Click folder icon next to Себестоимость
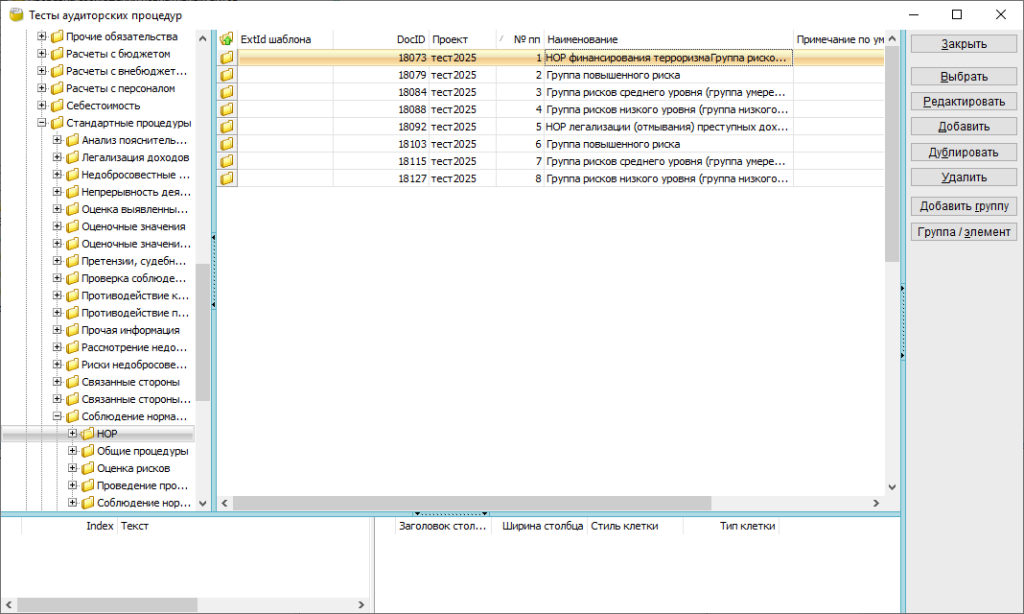The width and height of the screenshot is (1024, 614). [x=56, y=106]
